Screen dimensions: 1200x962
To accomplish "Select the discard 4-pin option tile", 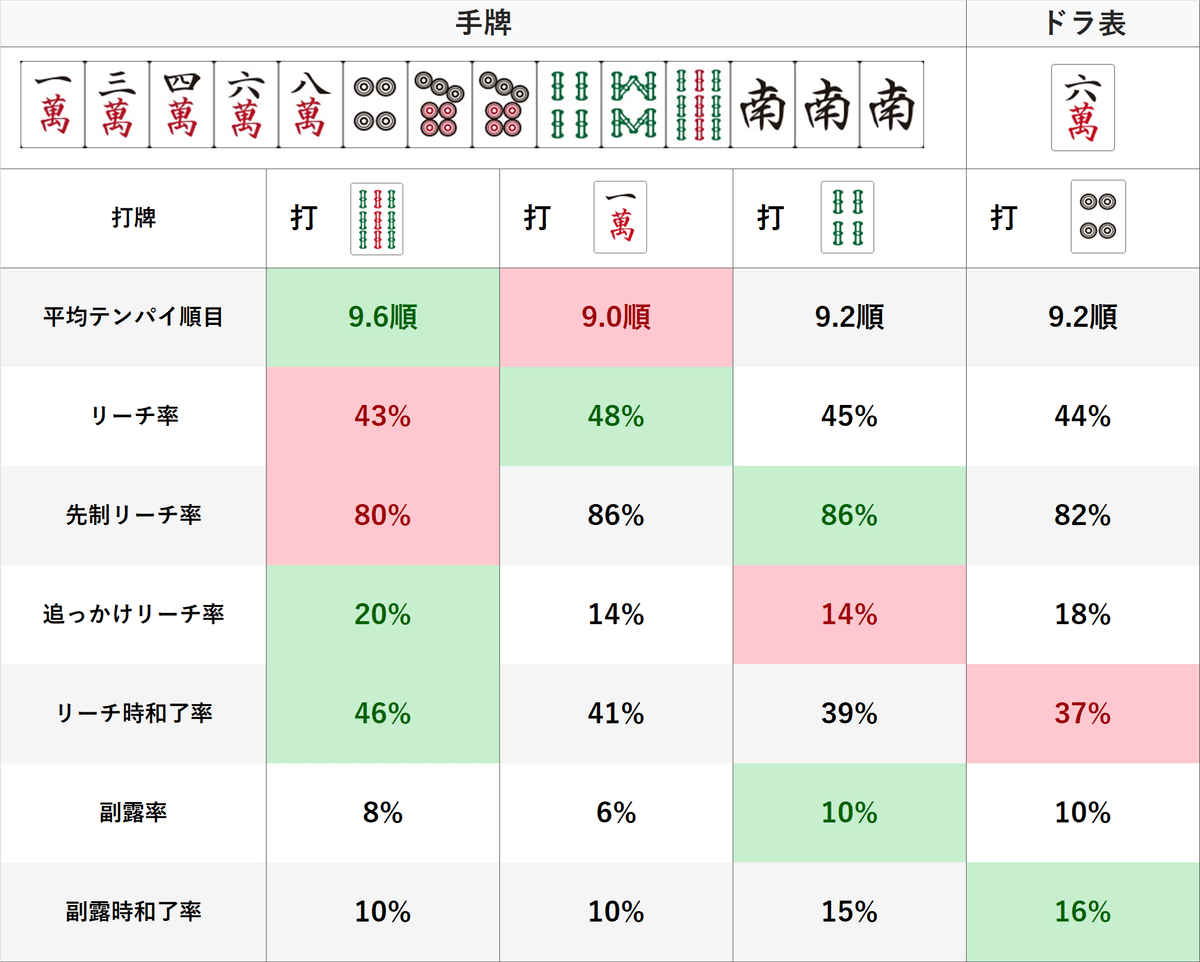I will point(1098,216).
